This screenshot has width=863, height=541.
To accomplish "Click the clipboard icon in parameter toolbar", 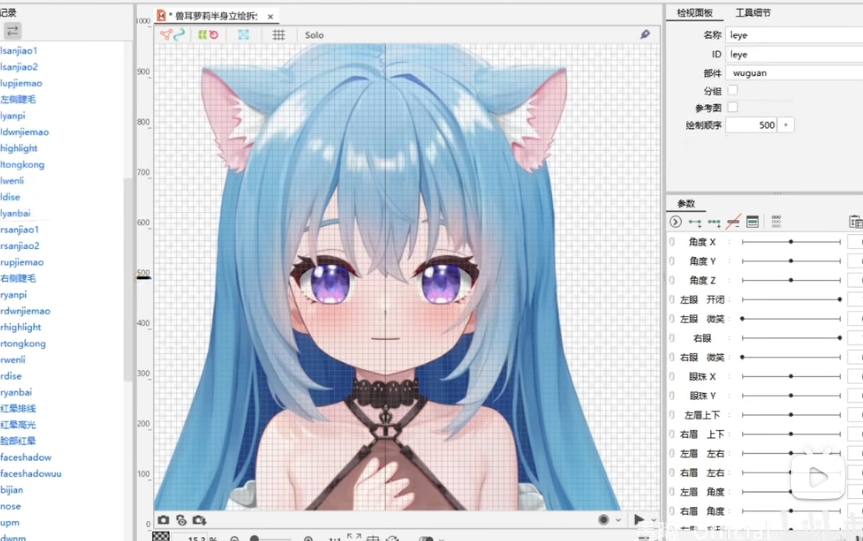I will coord(855,222).
